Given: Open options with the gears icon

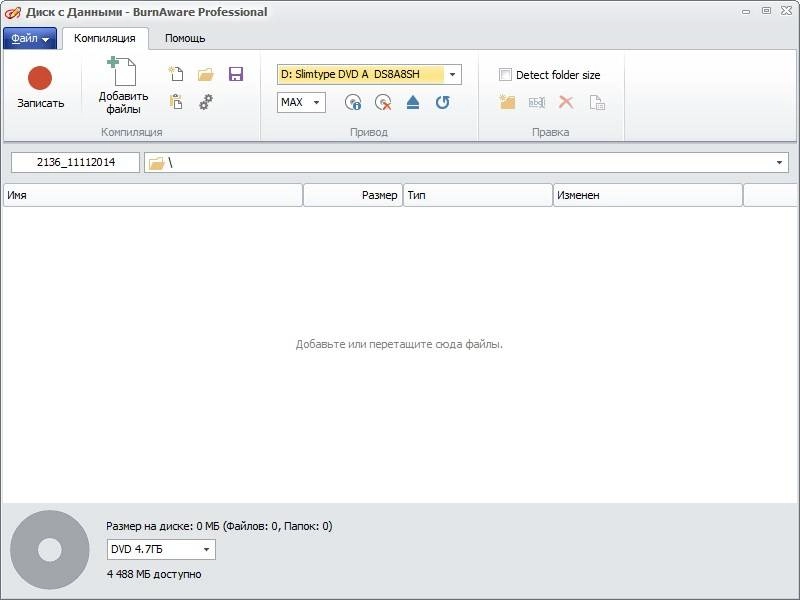Looking at the screenshot, I should (x=206, y=102).
